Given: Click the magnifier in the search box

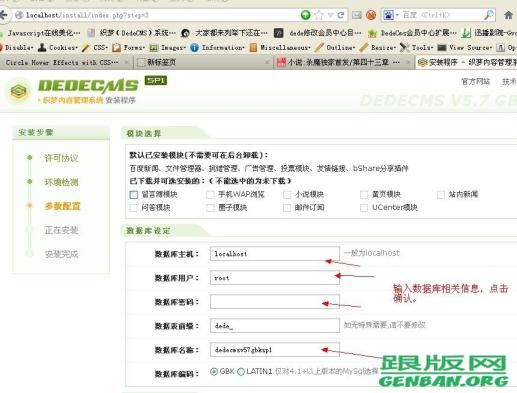Looking at the screenshot, I should pos(489,15).
